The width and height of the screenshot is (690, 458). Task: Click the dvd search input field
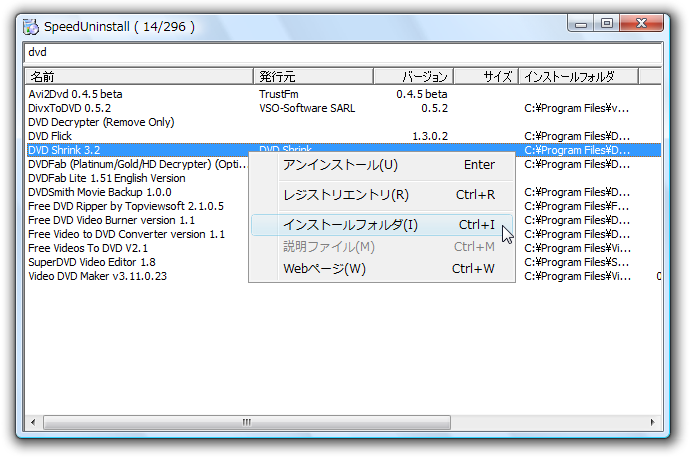tap(343, 52)
